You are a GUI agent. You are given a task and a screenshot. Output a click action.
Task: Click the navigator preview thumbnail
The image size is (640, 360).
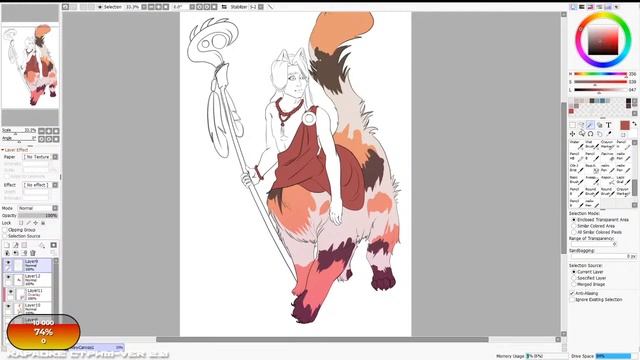(x=30, y=66)
